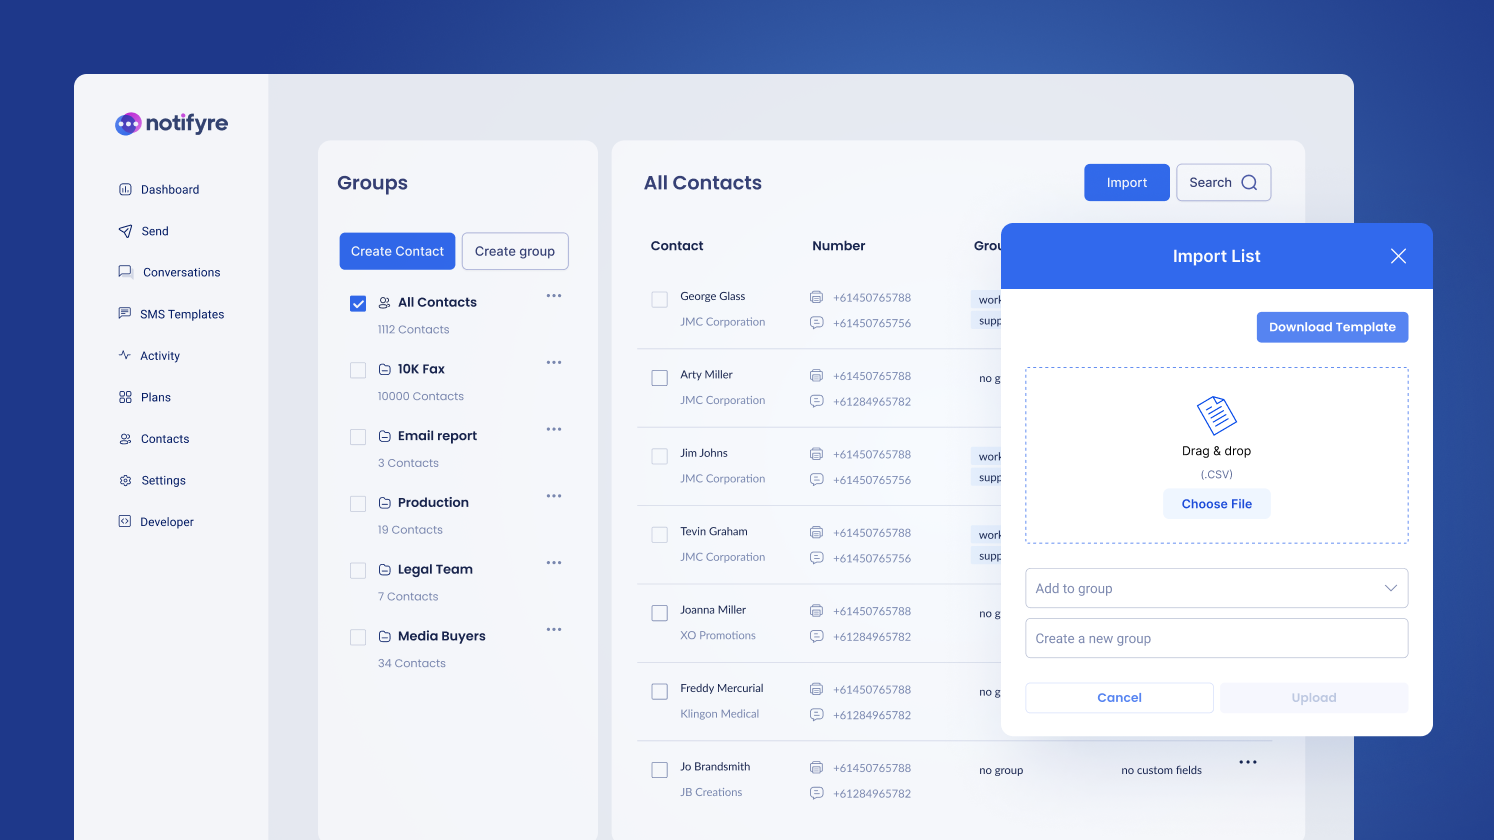Open SMS Templates section
The image size is (1494, 840).
(171, 314)
